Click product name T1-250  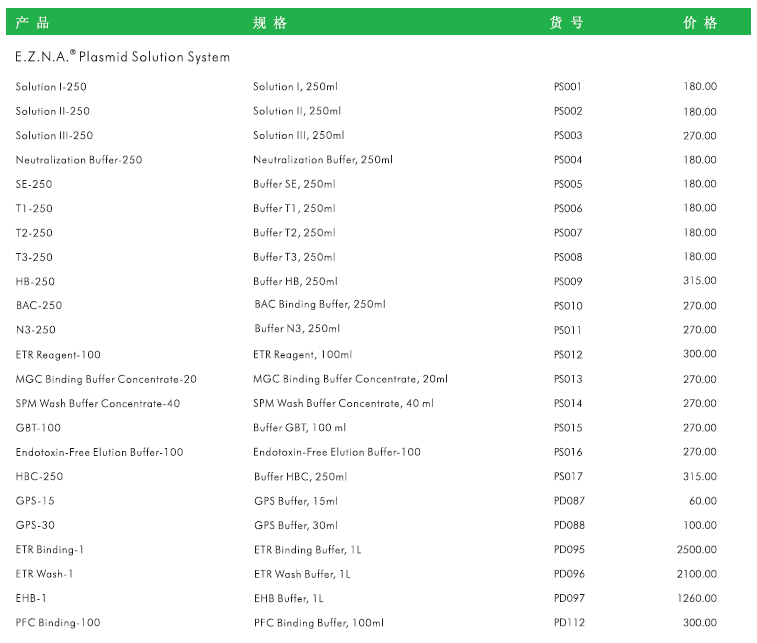34,209
